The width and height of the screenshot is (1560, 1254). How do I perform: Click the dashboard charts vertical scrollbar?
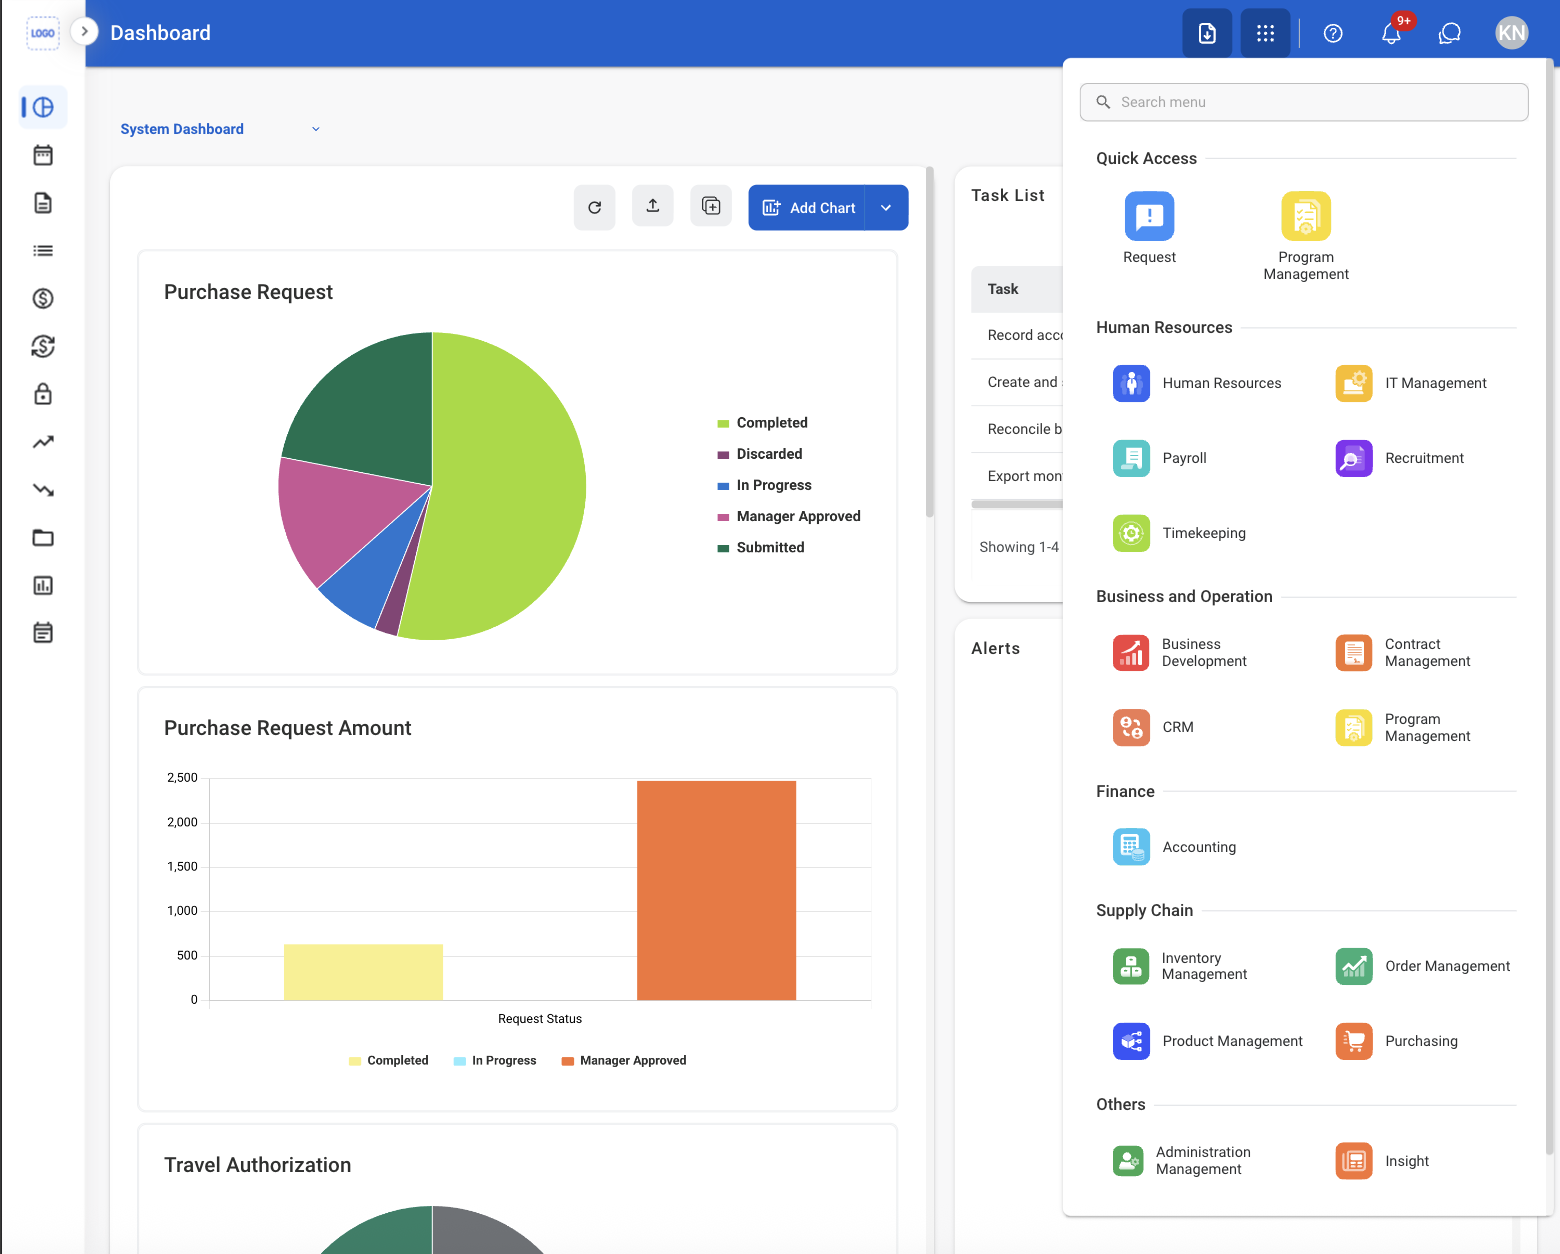(930, 342)
